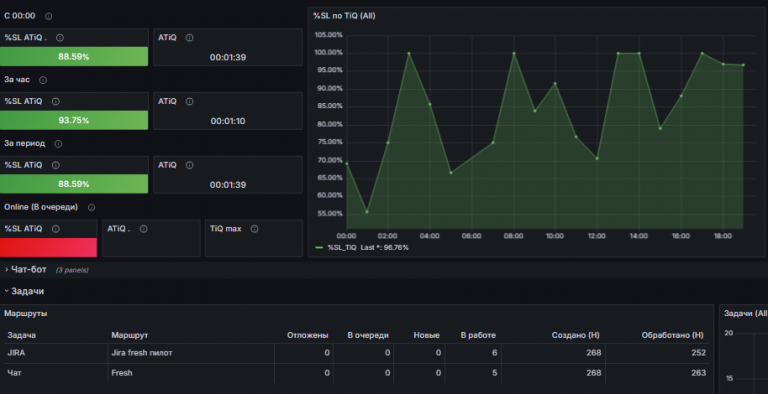Sort table by Создано (Н) column
The width and height of the screenshot is (768, 394).
pyautogui.click(x=575, y=335)
